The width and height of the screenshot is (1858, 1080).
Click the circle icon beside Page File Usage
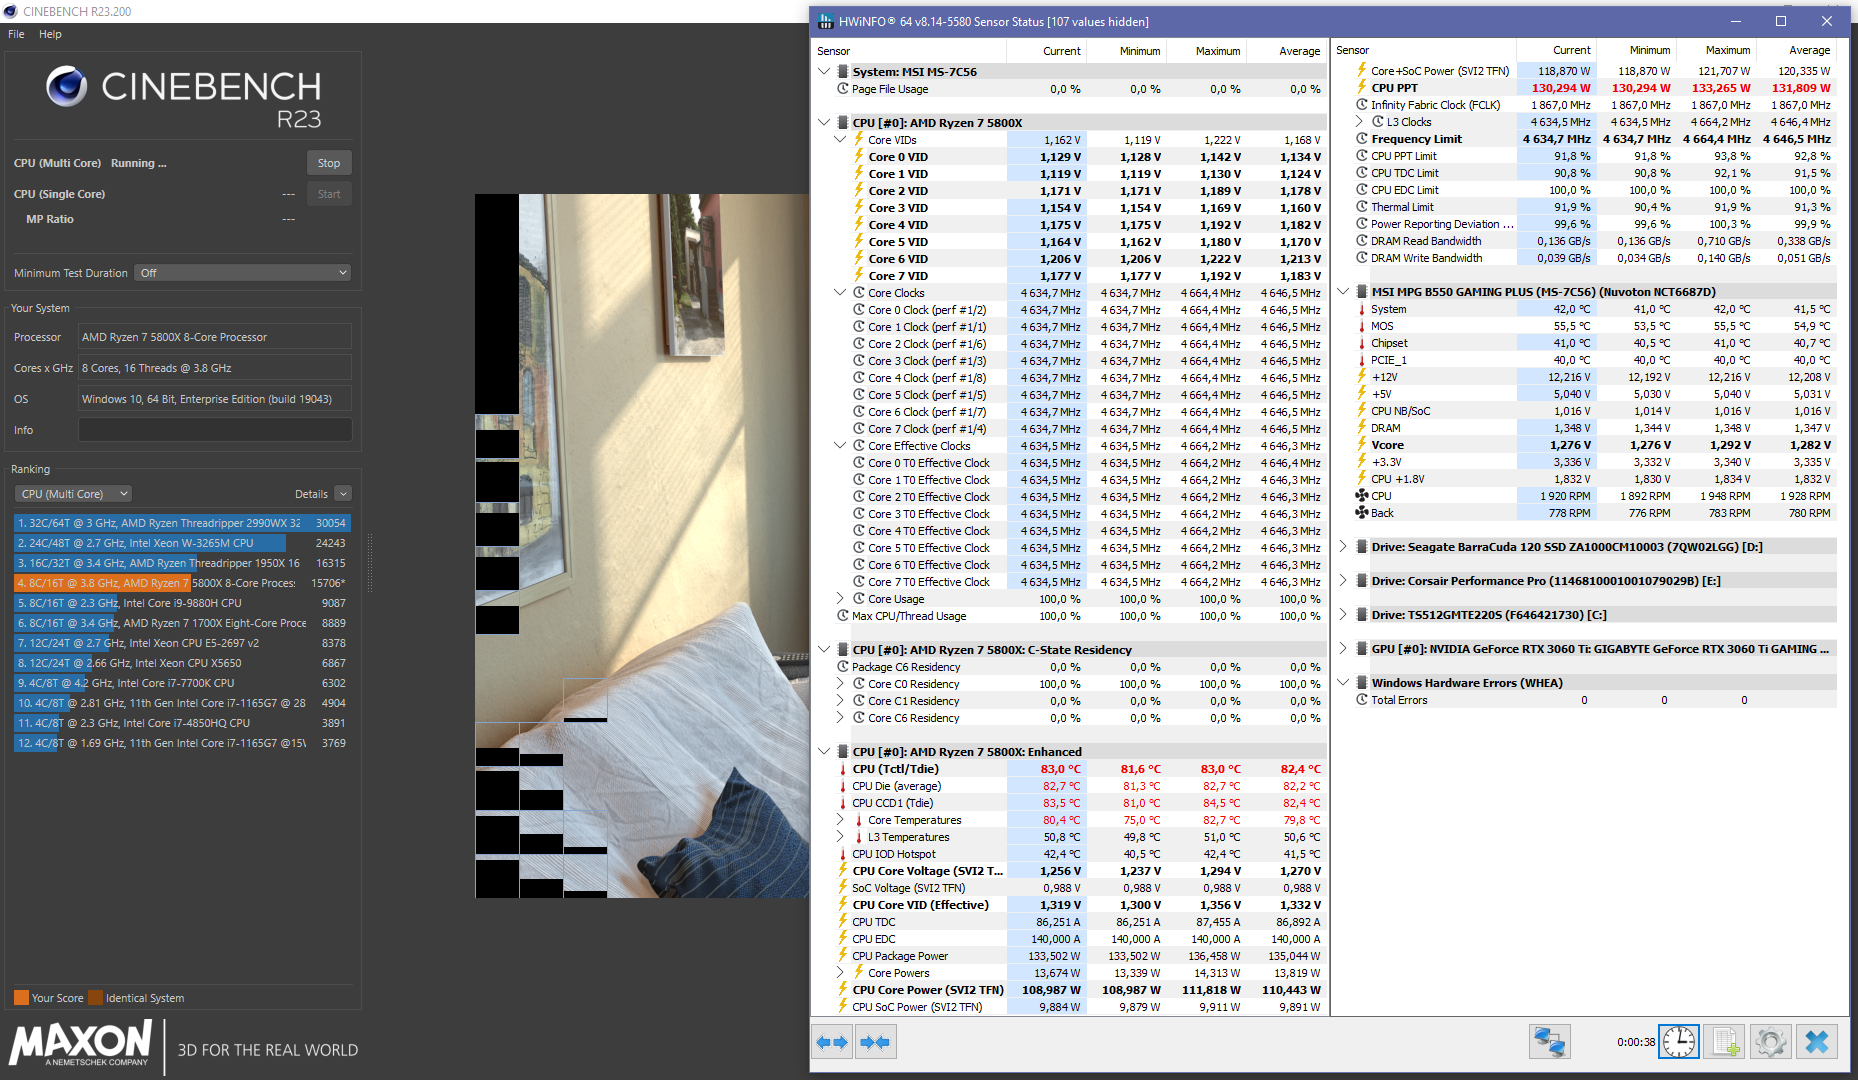843,89
